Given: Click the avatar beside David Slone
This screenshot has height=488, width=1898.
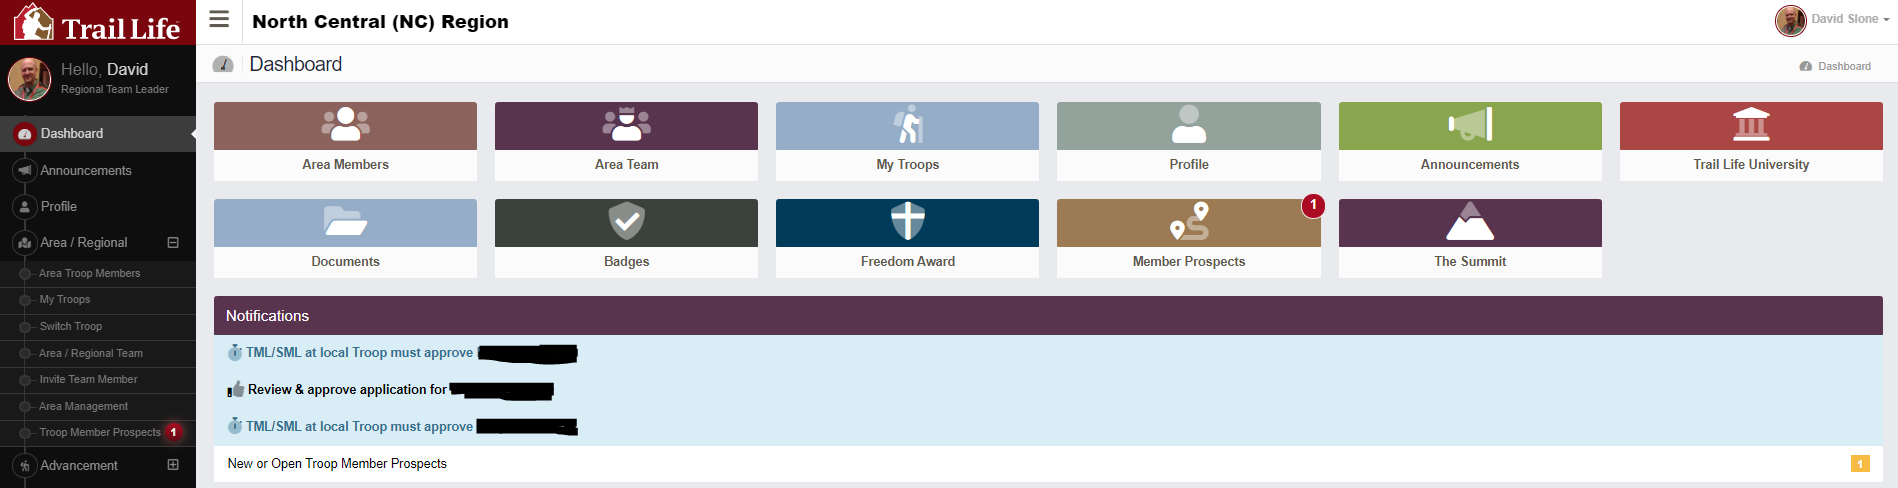Looking at the screenshot, I should [x=1790, y=20].
